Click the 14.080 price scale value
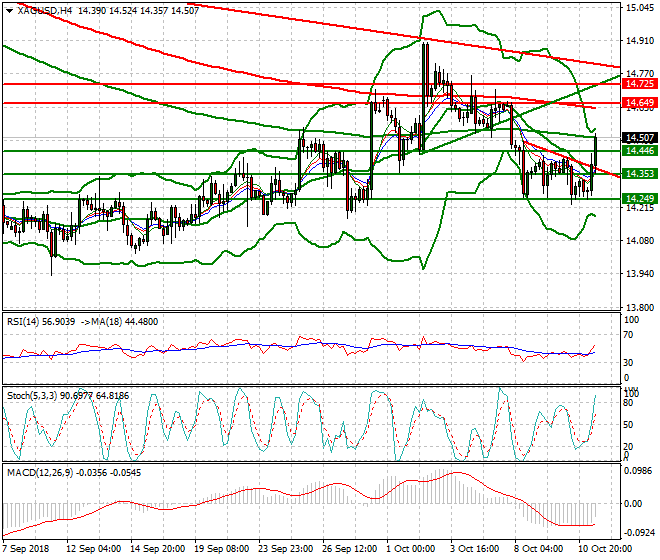660x560 pixels. 640,241
